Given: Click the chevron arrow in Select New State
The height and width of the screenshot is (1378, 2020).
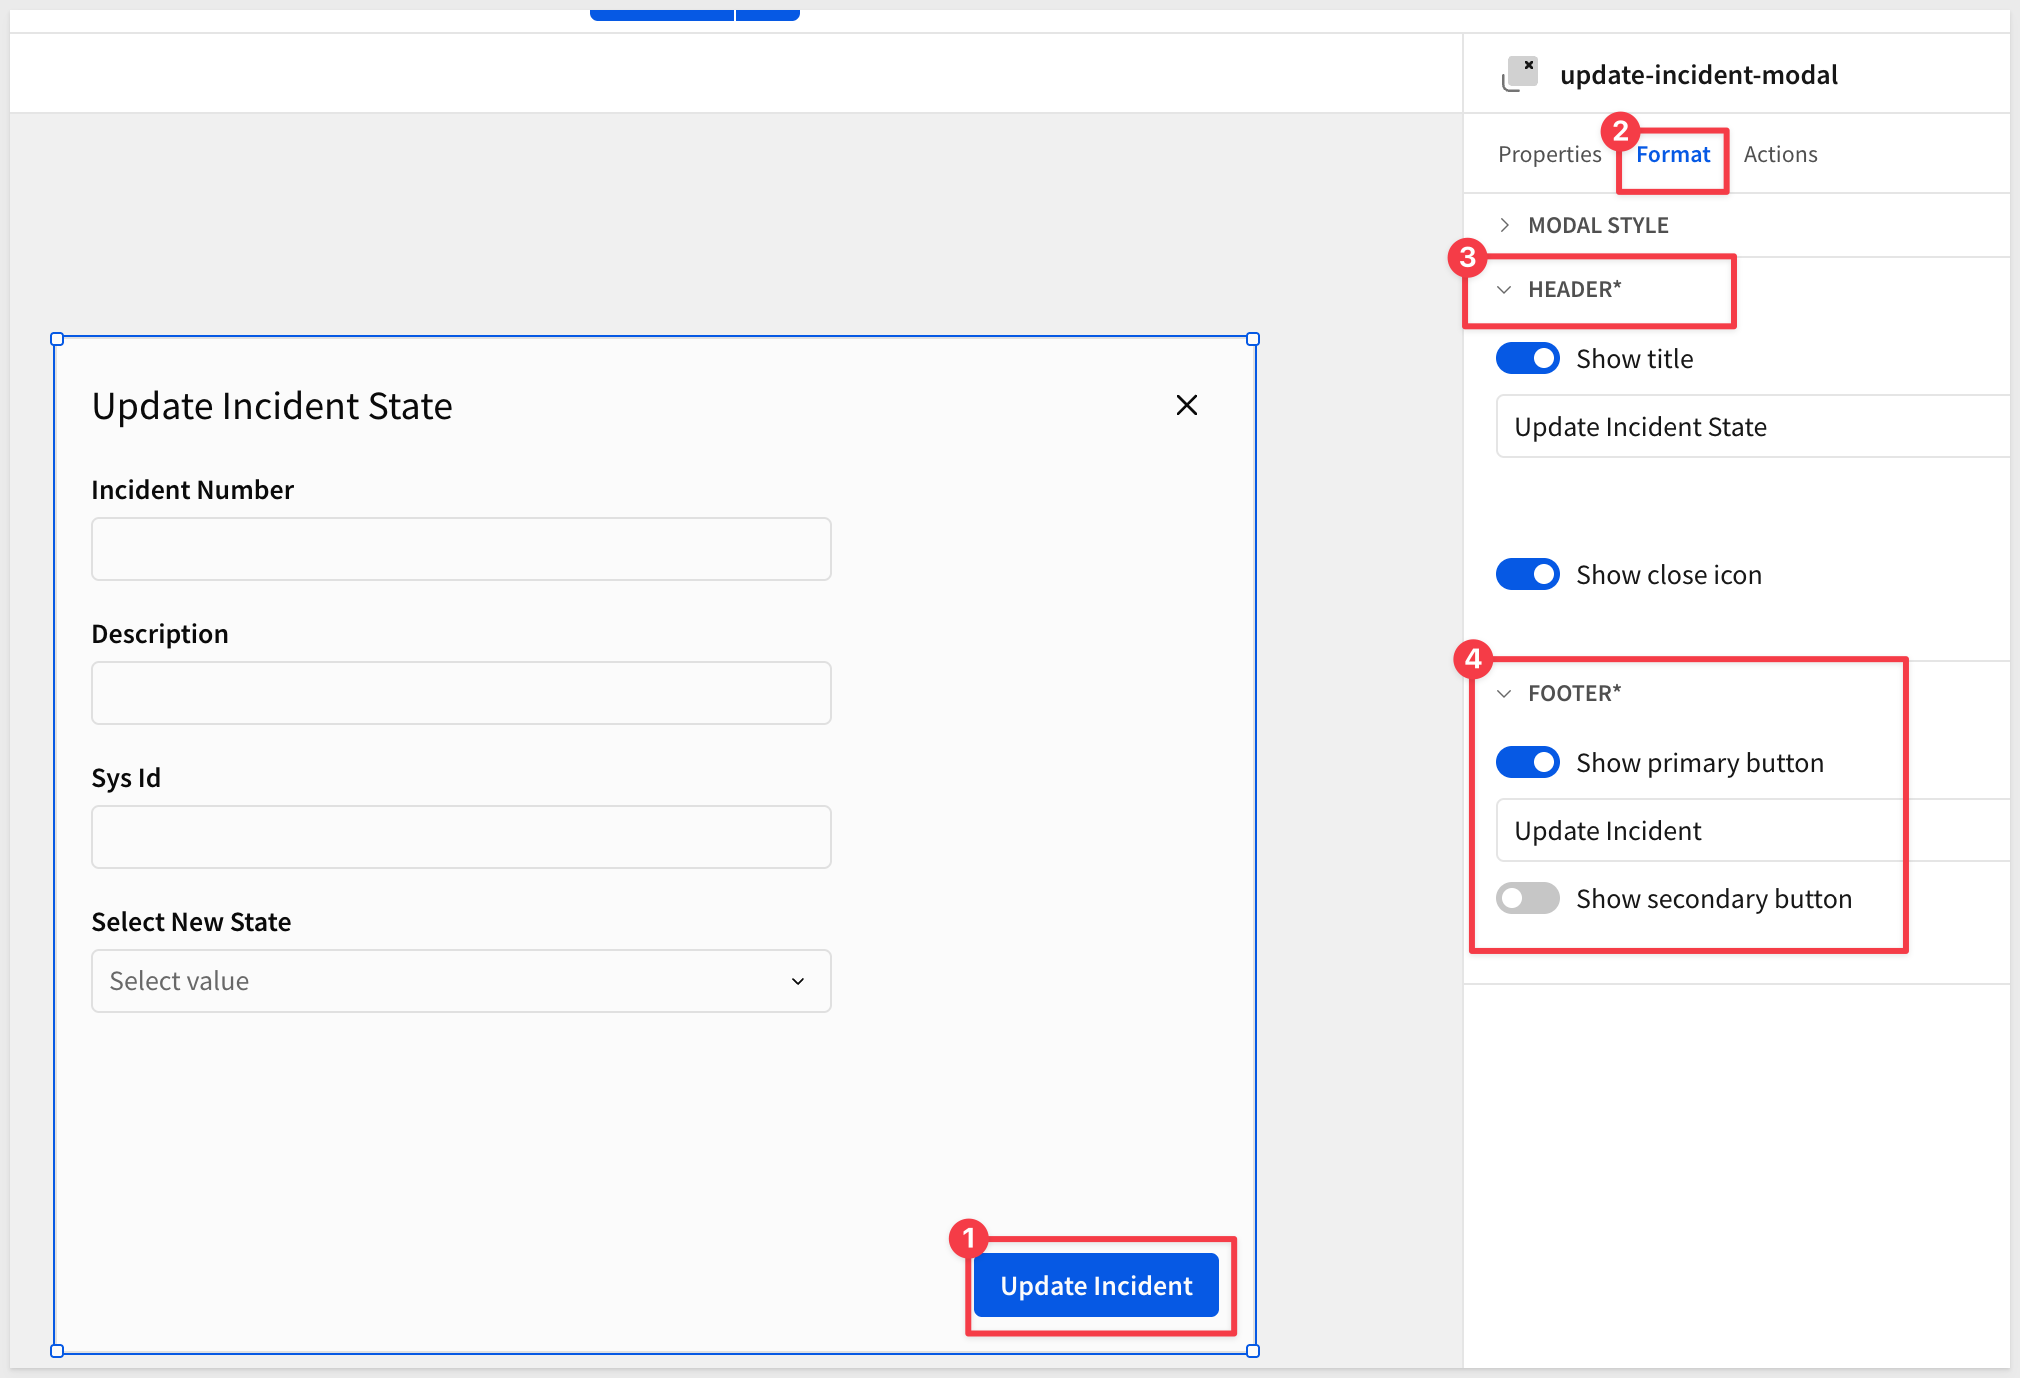Looking at the screenshot, I should (797, 981).
